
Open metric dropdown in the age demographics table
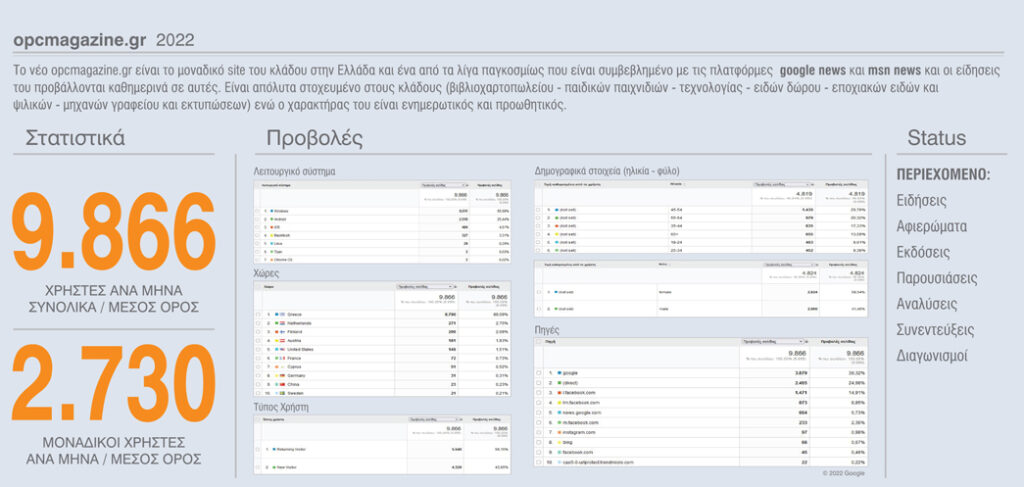782,185
